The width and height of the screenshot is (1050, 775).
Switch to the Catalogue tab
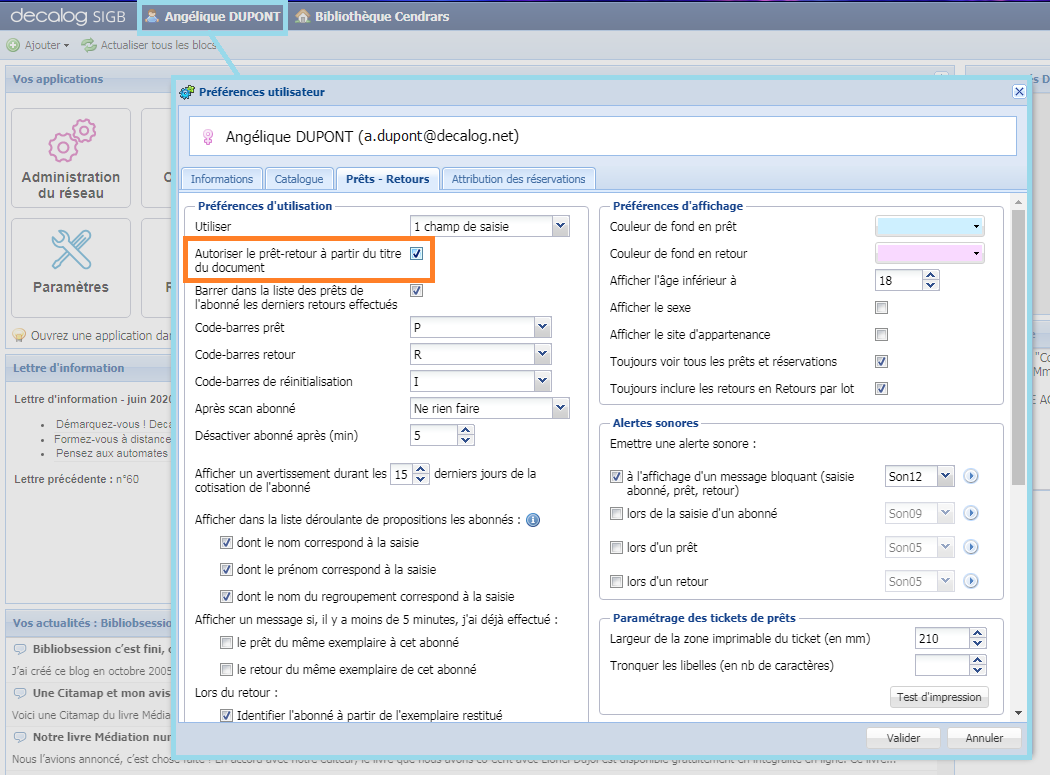(x=299, y=179)
